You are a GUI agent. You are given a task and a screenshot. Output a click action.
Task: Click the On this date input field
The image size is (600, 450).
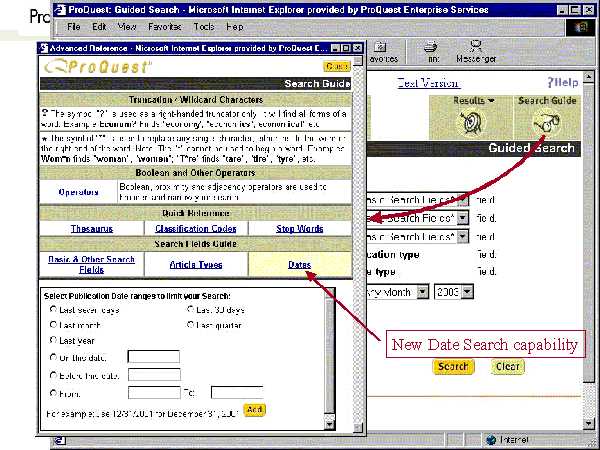click(153, 356)
